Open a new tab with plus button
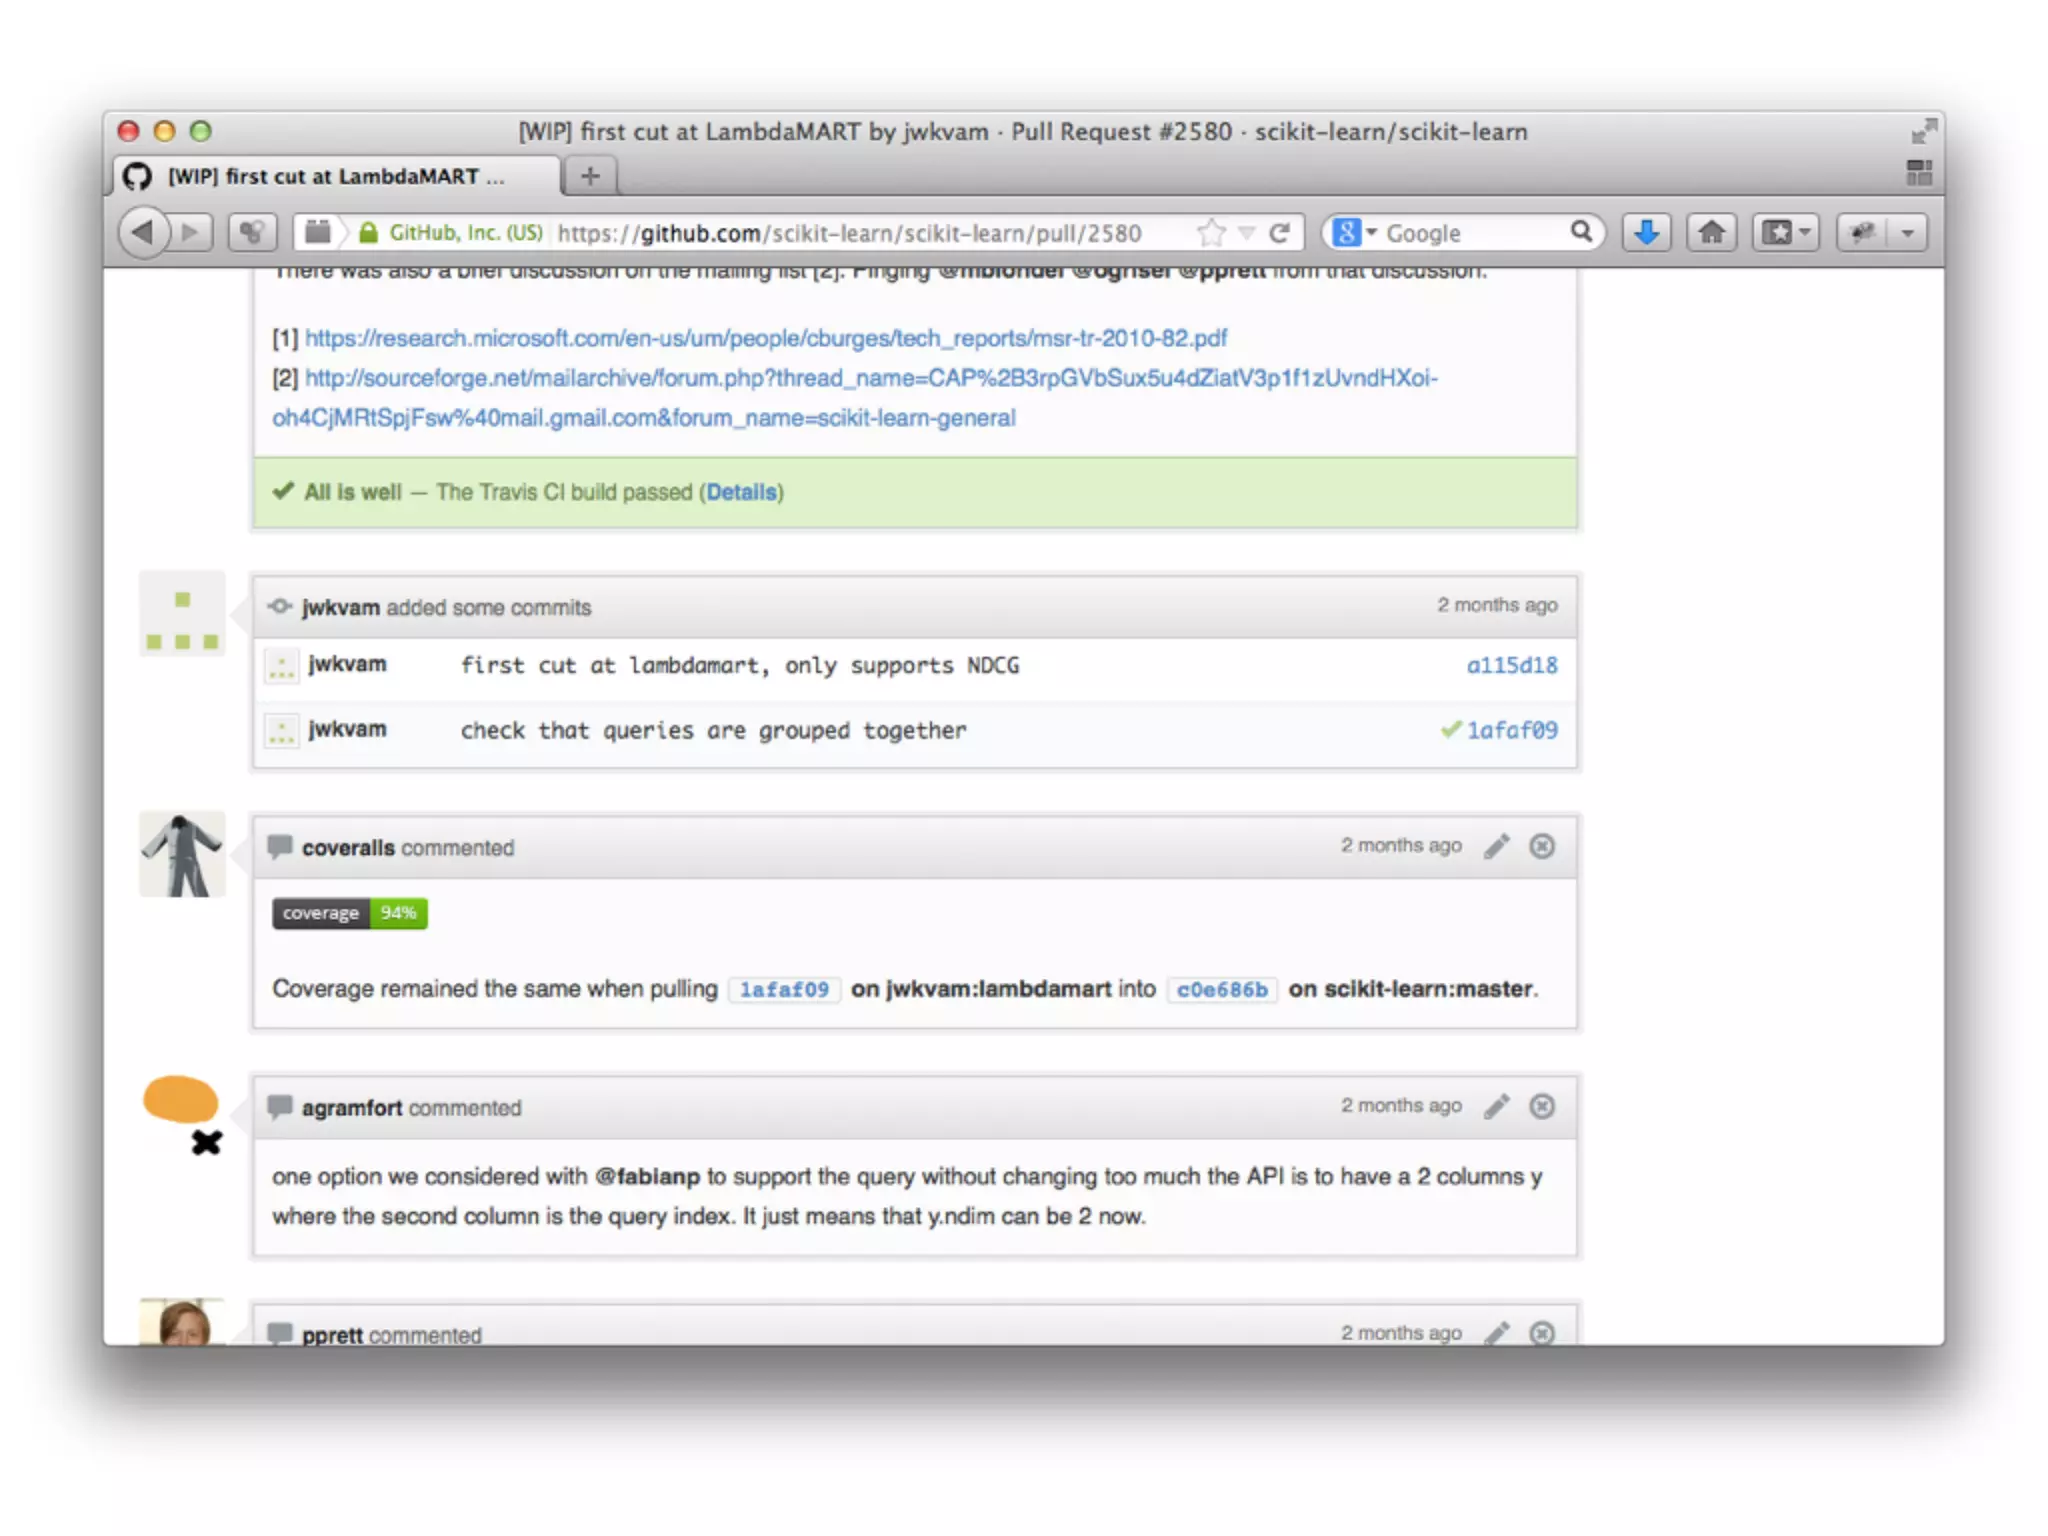Screen dimensions: 2048x1536 pos(590,176)
